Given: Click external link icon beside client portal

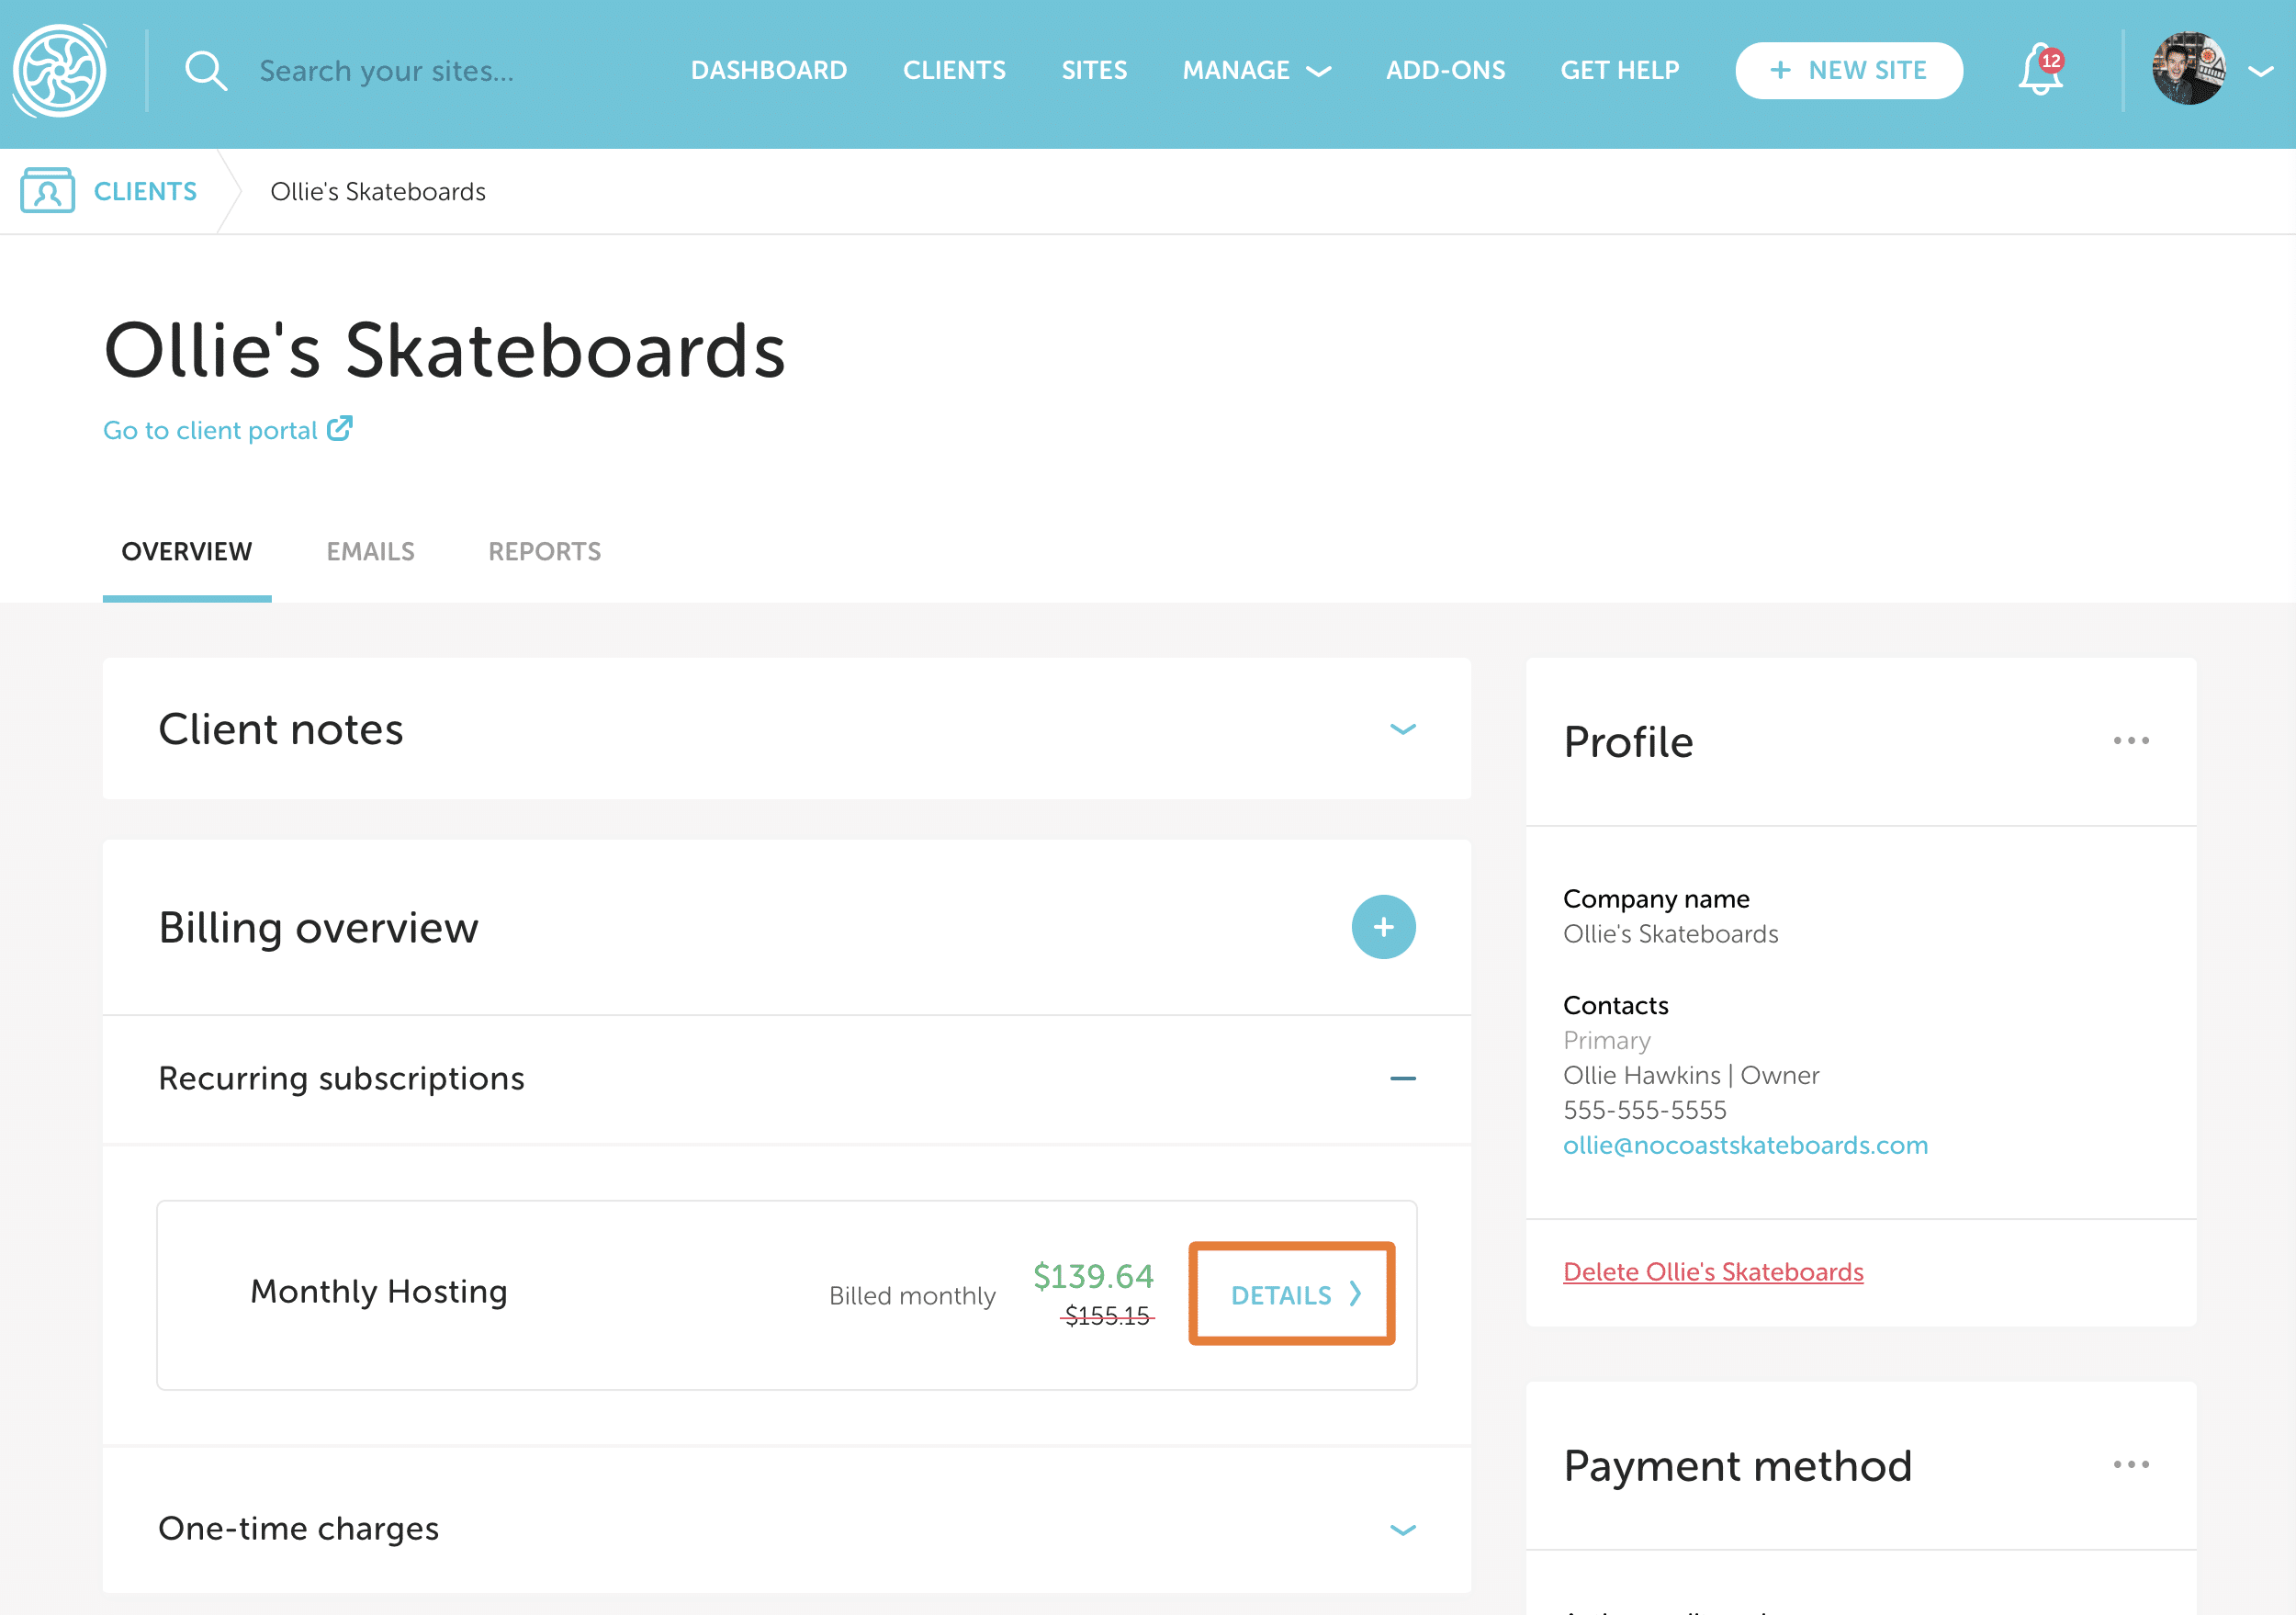Looking at the screenshot, I should pos(340,429).
